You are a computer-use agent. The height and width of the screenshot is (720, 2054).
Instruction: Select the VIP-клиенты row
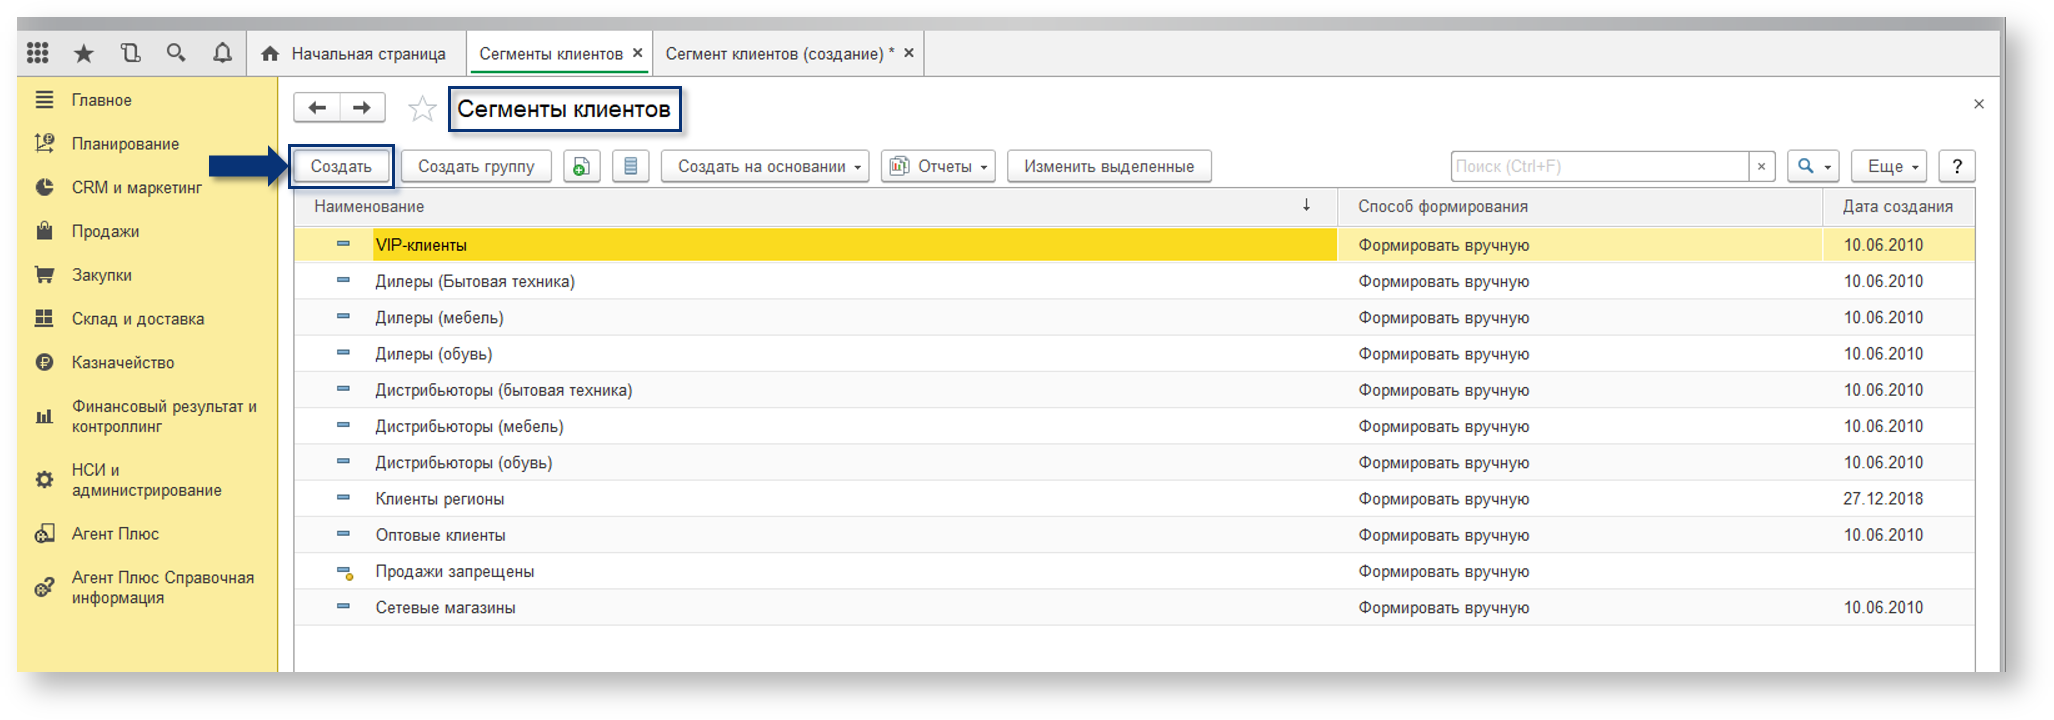pyautogui.click(x=1134, y=245)
